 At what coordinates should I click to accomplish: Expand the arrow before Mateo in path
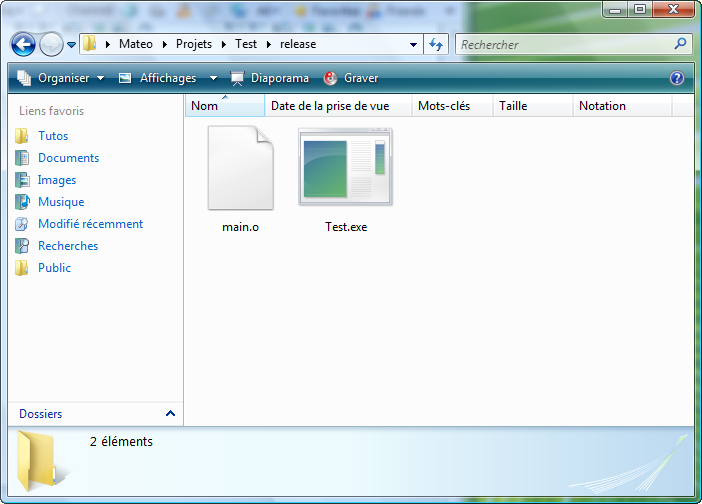point(108,44)
